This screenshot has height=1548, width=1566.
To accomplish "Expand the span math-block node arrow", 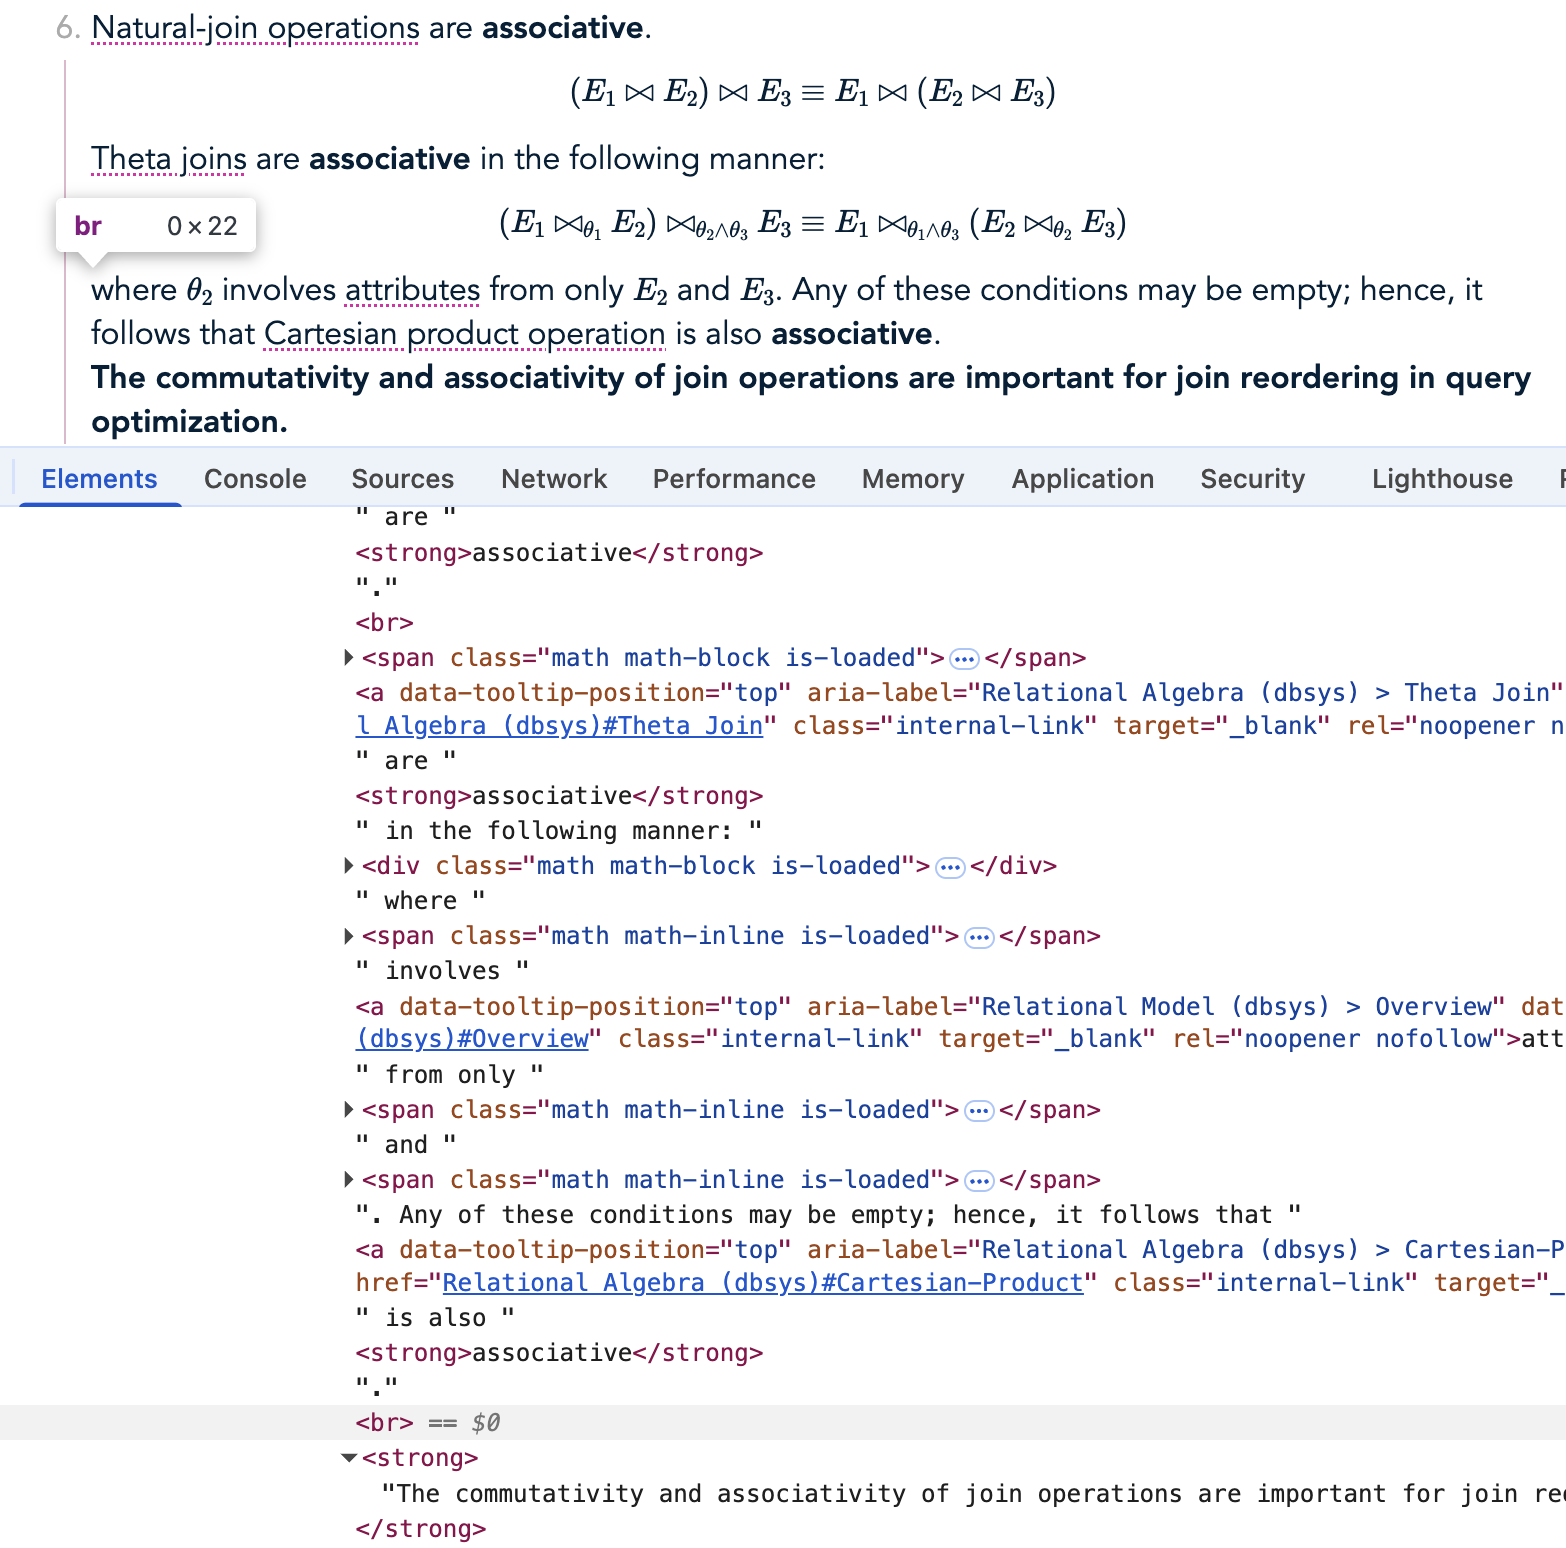I will pyautogui.click(x=348, y=658).
